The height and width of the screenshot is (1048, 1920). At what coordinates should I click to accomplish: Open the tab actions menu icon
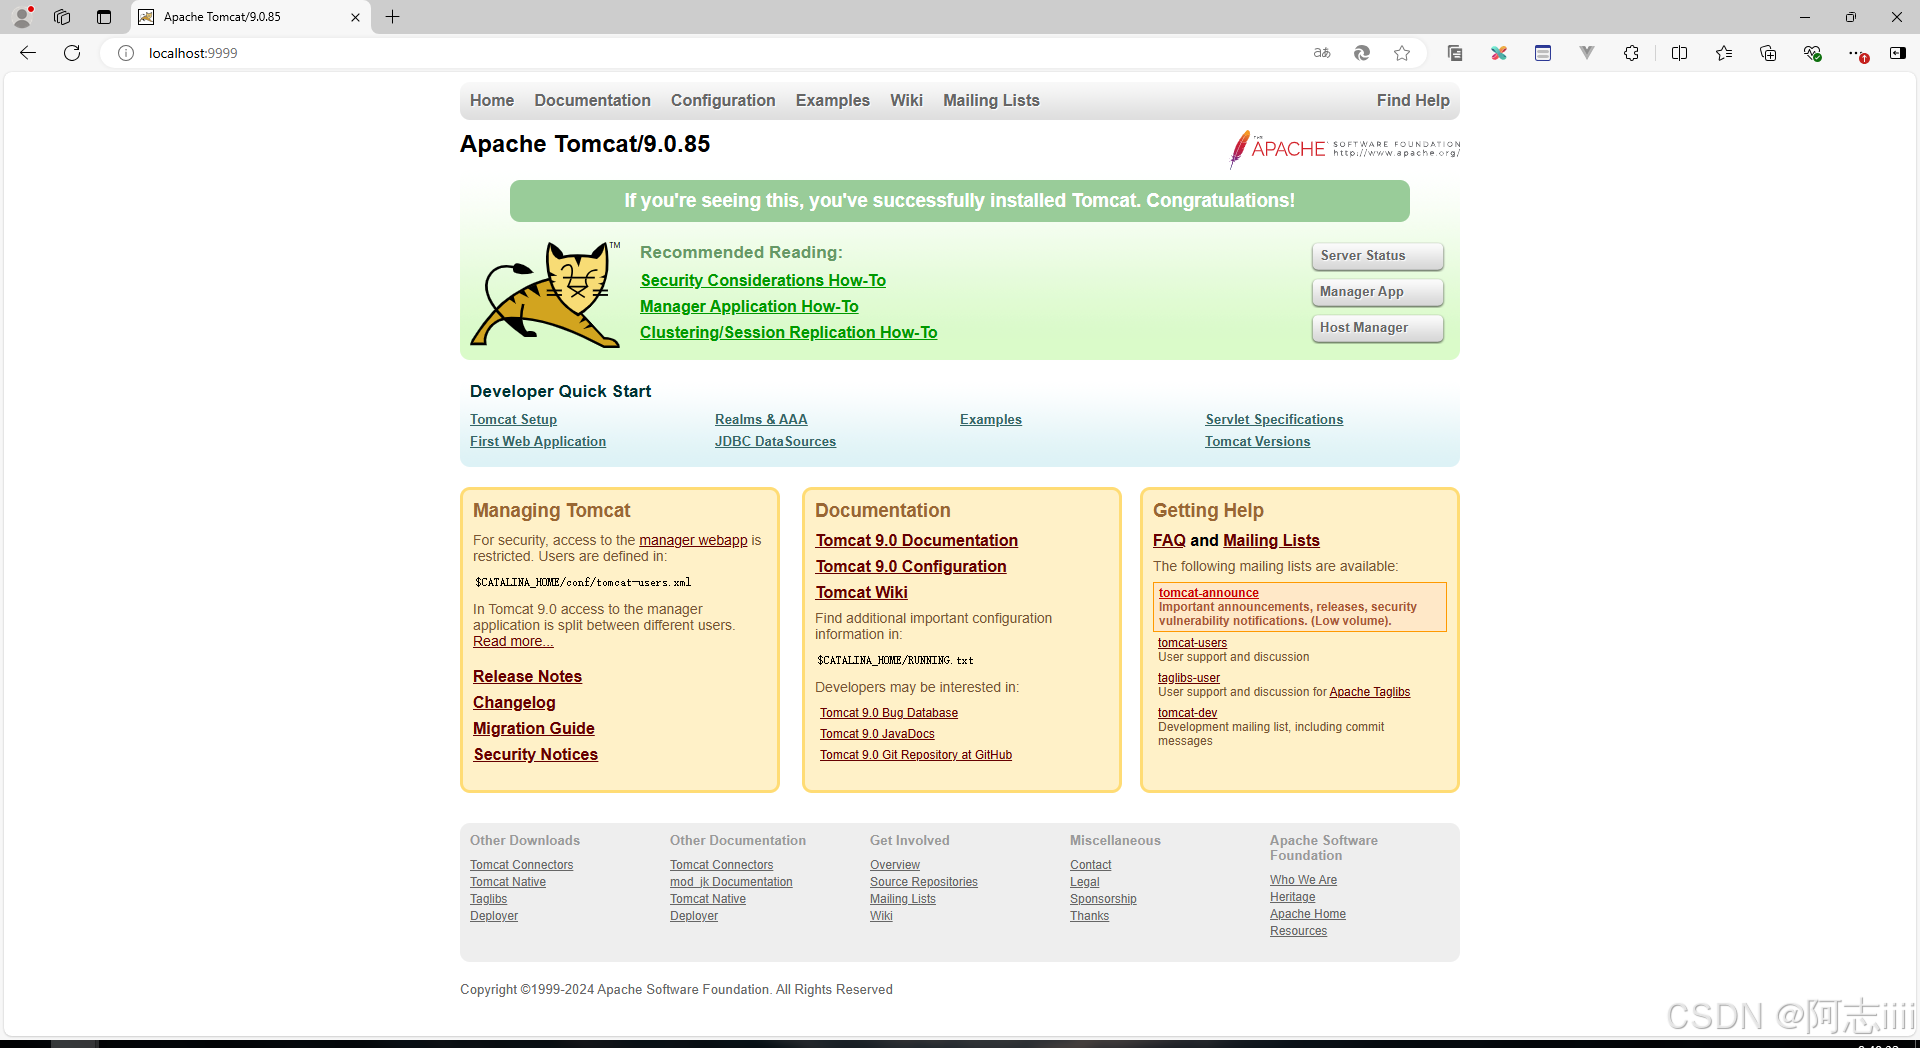point(104,17)
